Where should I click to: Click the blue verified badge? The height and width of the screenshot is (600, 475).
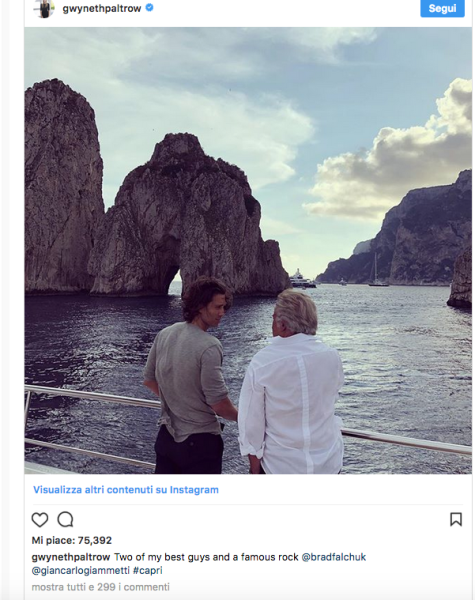(150, 8)
